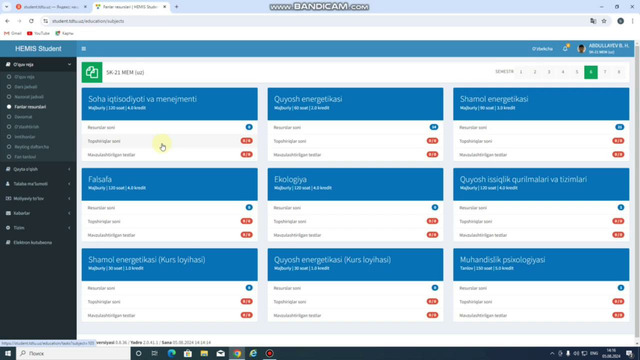The height and width of the screenshot is (360, 640).
Task: Select the Nazorat jadvali menu item
Action: click(x=29, y=97)
